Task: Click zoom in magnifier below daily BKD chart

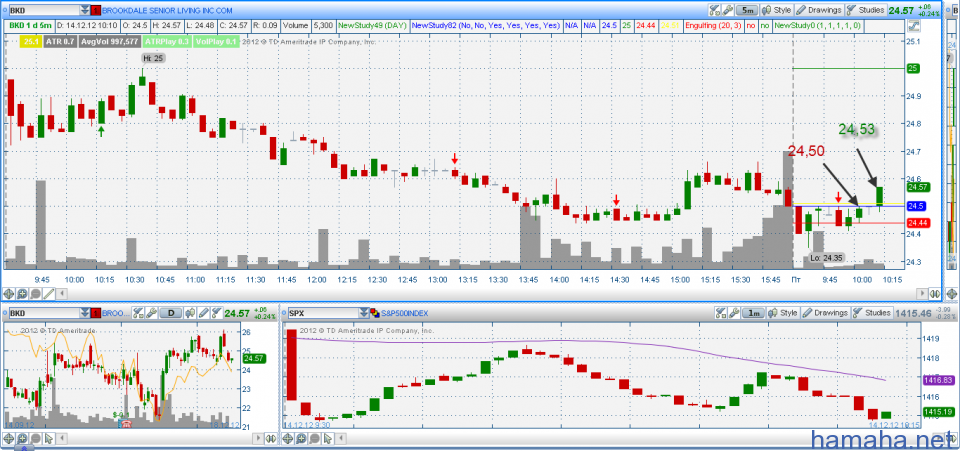Action: pos(22,438)
